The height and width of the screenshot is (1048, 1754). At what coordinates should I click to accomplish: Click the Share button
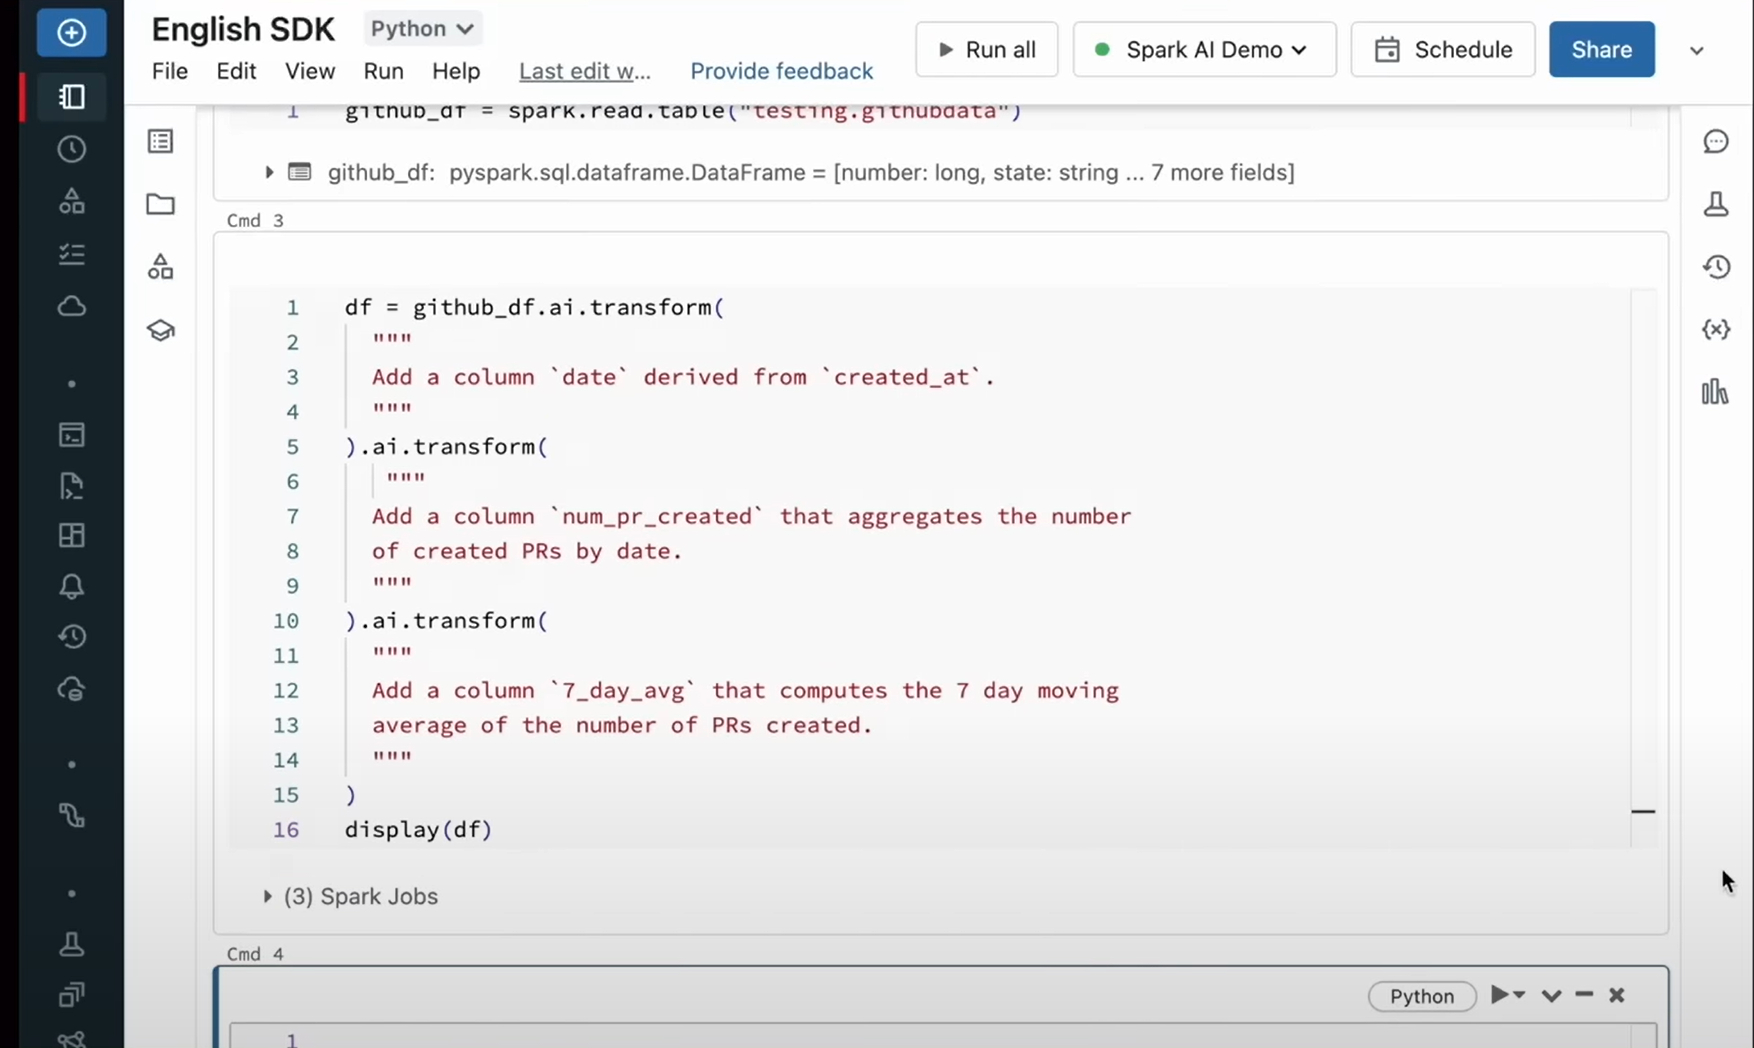(x=1601, y=50)
